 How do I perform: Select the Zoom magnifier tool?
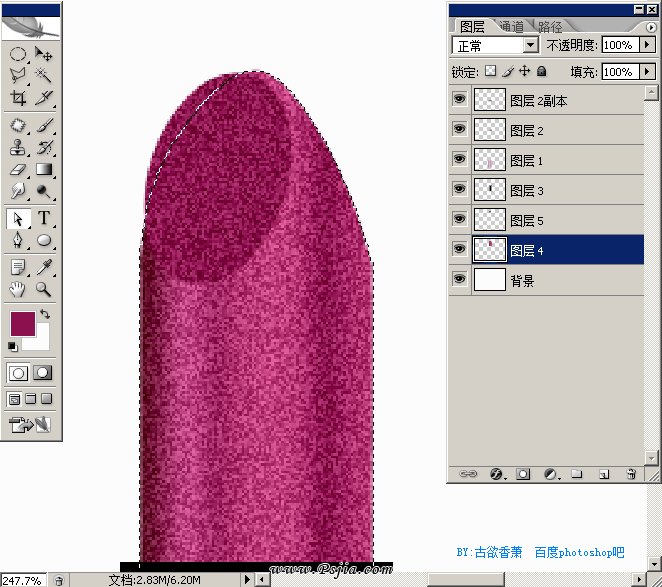pos(44,289)
